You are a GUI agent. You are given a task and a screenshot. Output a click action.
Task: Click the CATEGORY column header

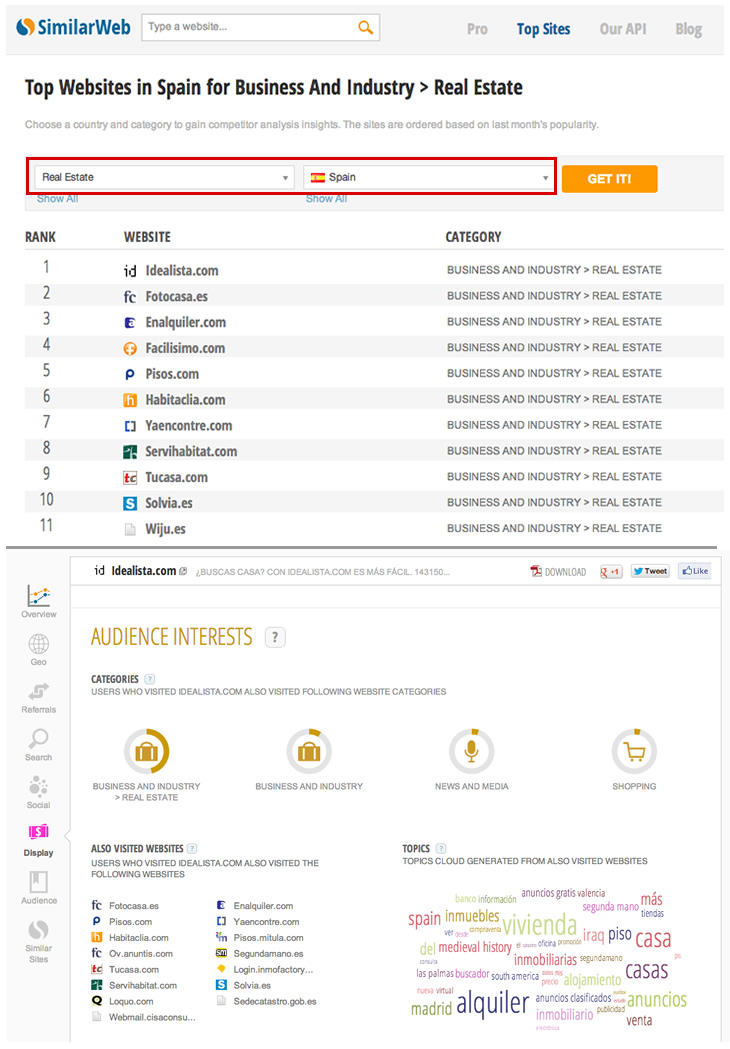(473, 237)
